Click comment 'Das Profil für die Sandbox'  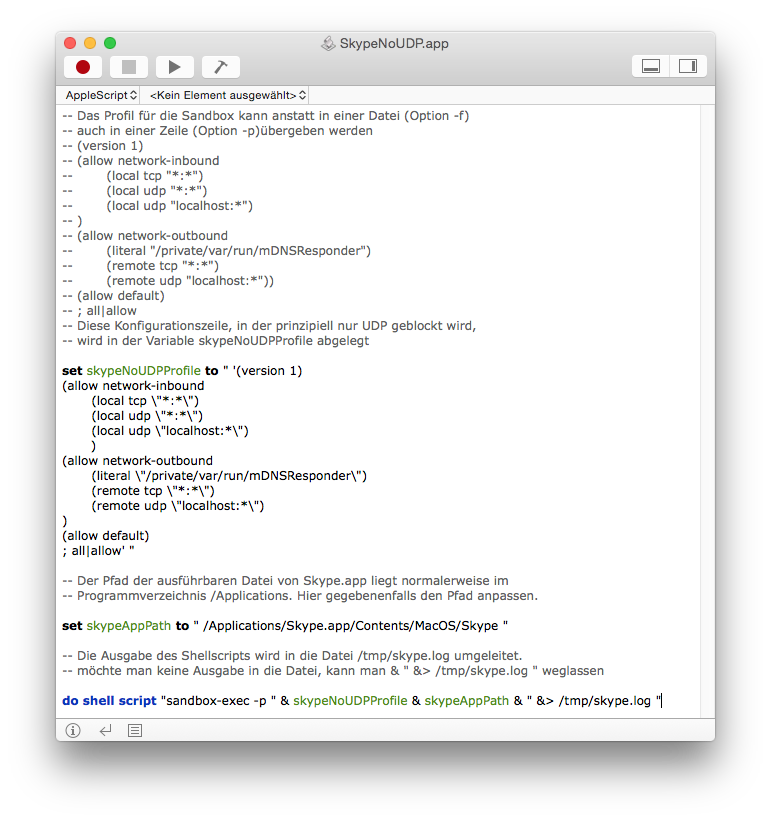[266, 116]
